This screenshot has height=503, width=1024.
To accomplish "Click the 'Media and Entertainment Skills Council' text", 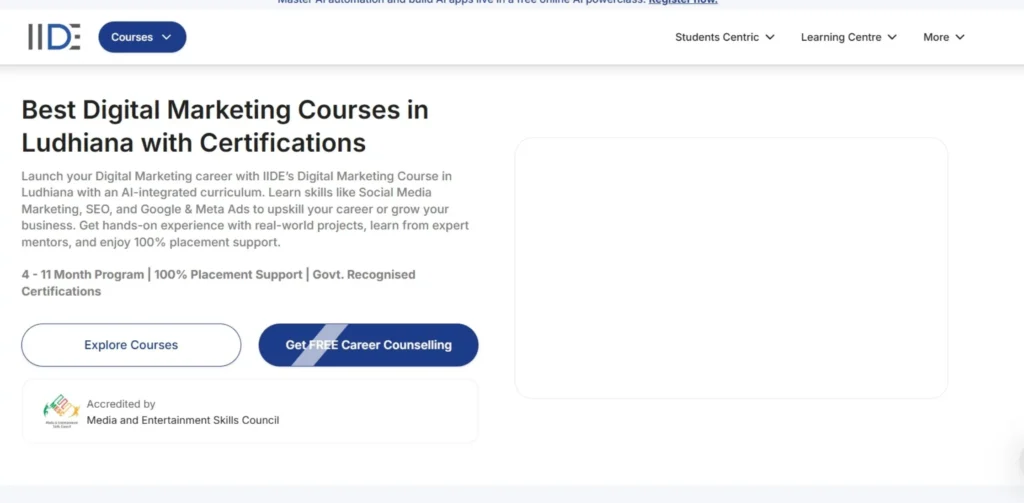I will coord(183,420).
